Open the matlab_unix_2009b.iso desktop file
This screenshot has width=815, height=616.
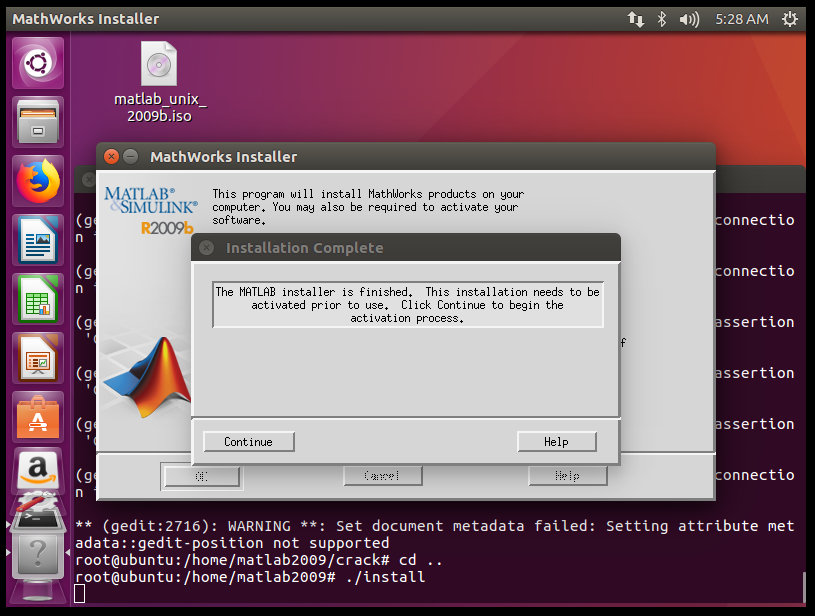pos(160,82)
